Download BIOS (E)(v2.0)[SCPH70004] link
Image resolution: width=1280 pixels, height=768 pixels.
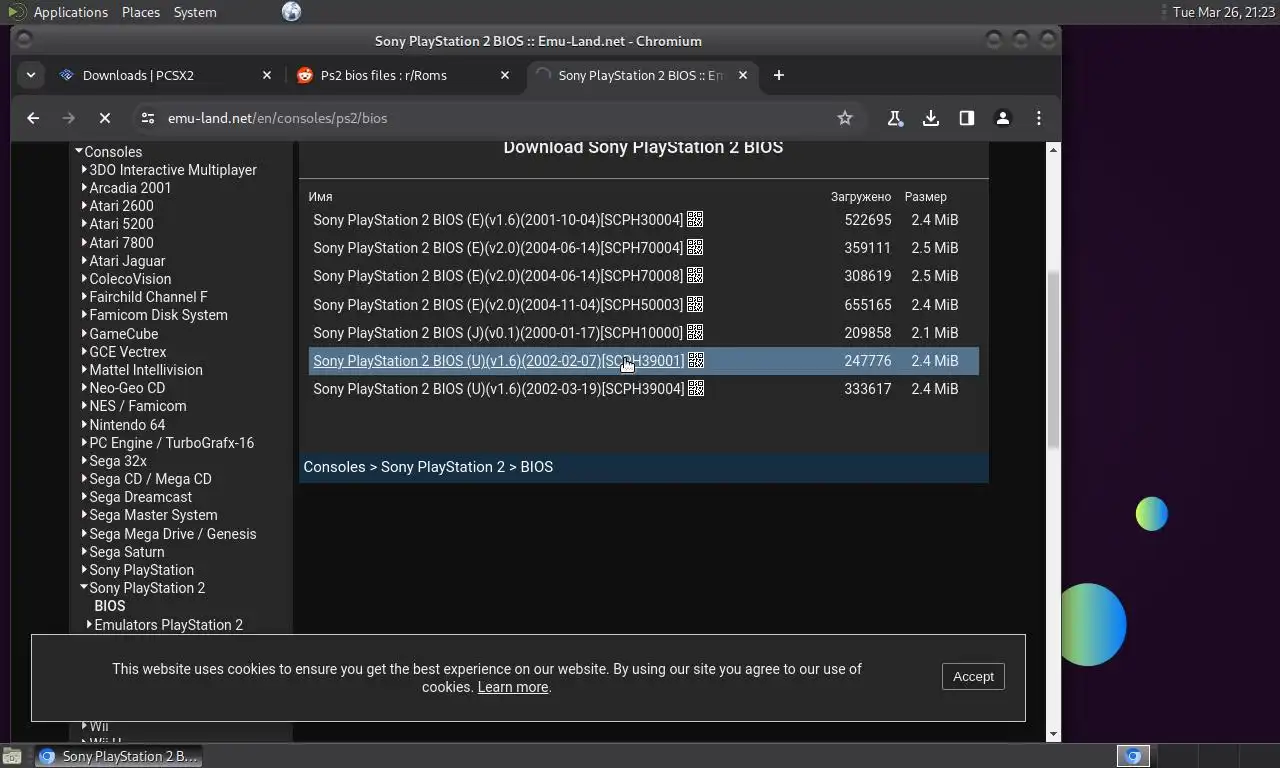click(498, 247)
